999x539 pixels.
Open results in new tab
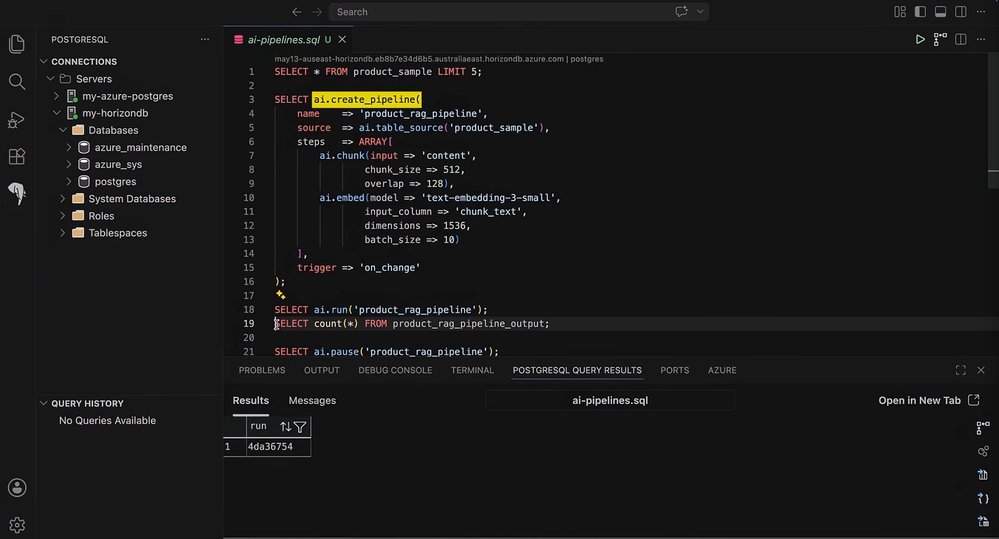coord(929,401)
